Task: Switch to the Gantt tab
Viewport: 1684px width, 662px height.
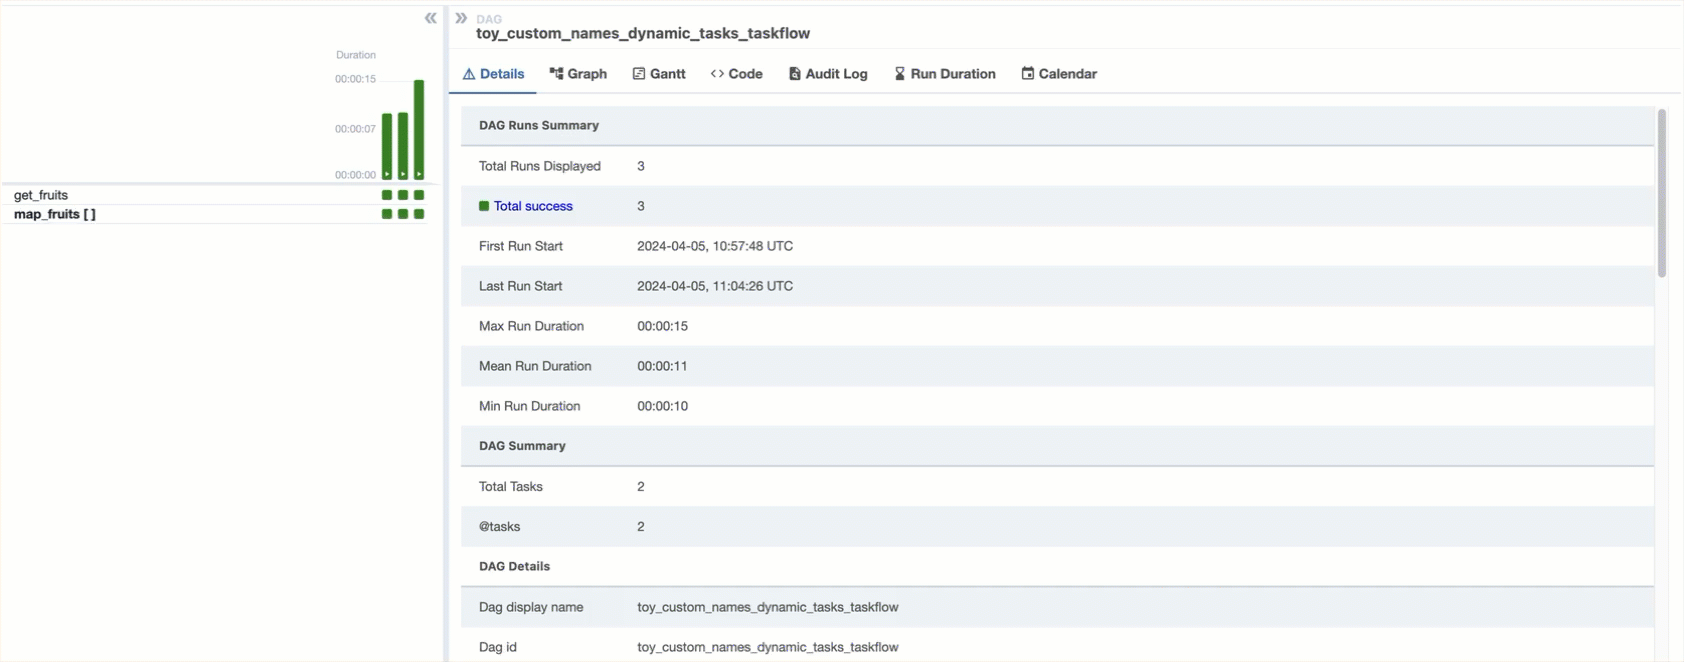Action: tap(659, 74)
